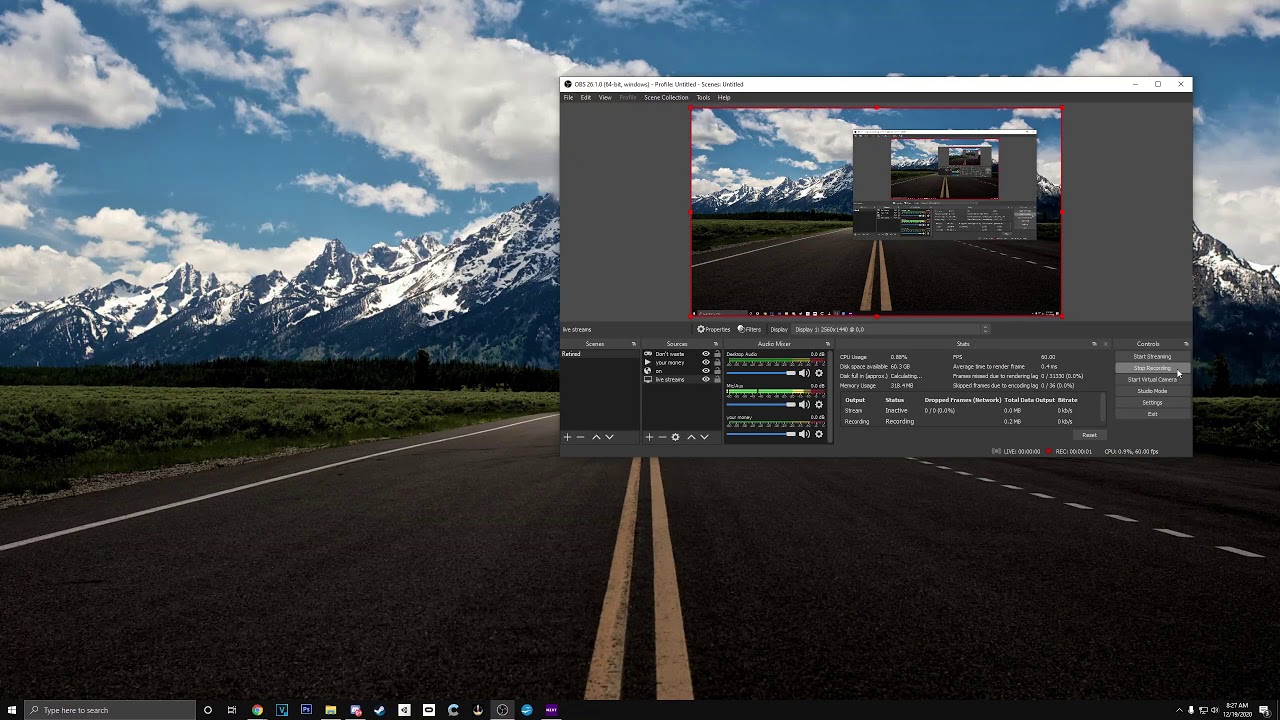Screen dimensions: 1280x720
Task: Open the View menu
Action: pos(605,97)
